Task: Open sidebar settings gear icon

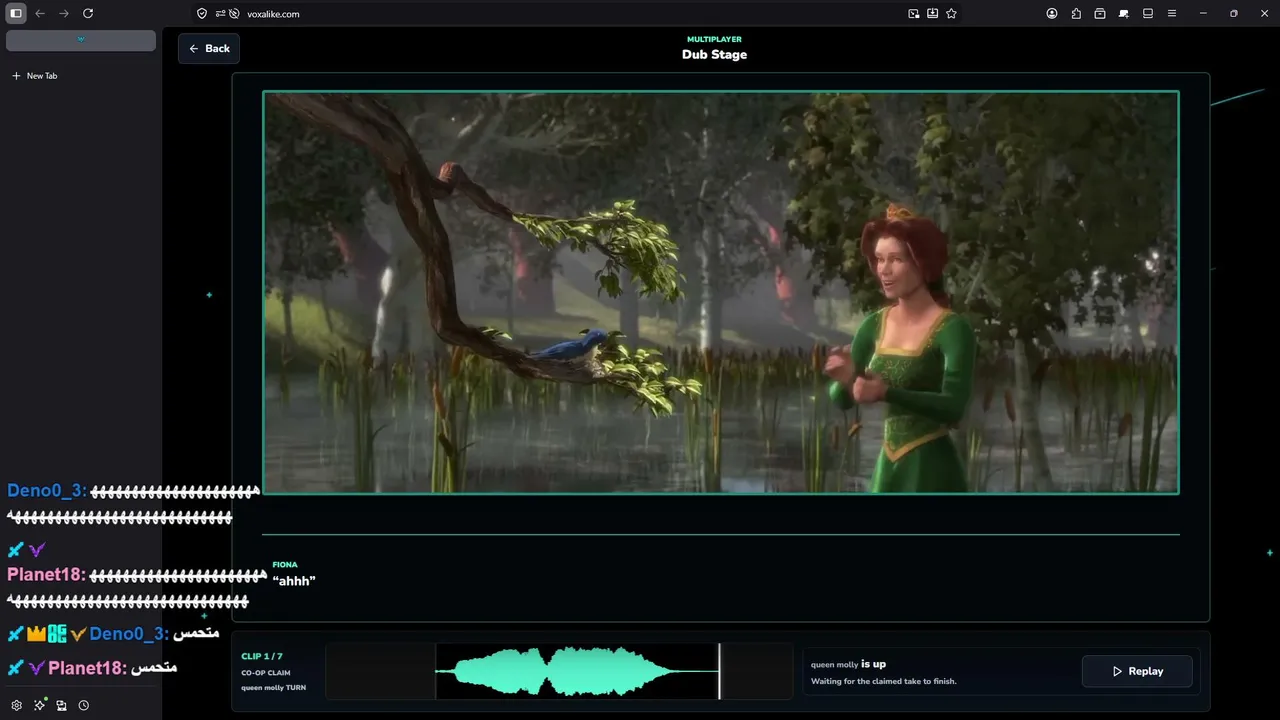Action: 17,705
